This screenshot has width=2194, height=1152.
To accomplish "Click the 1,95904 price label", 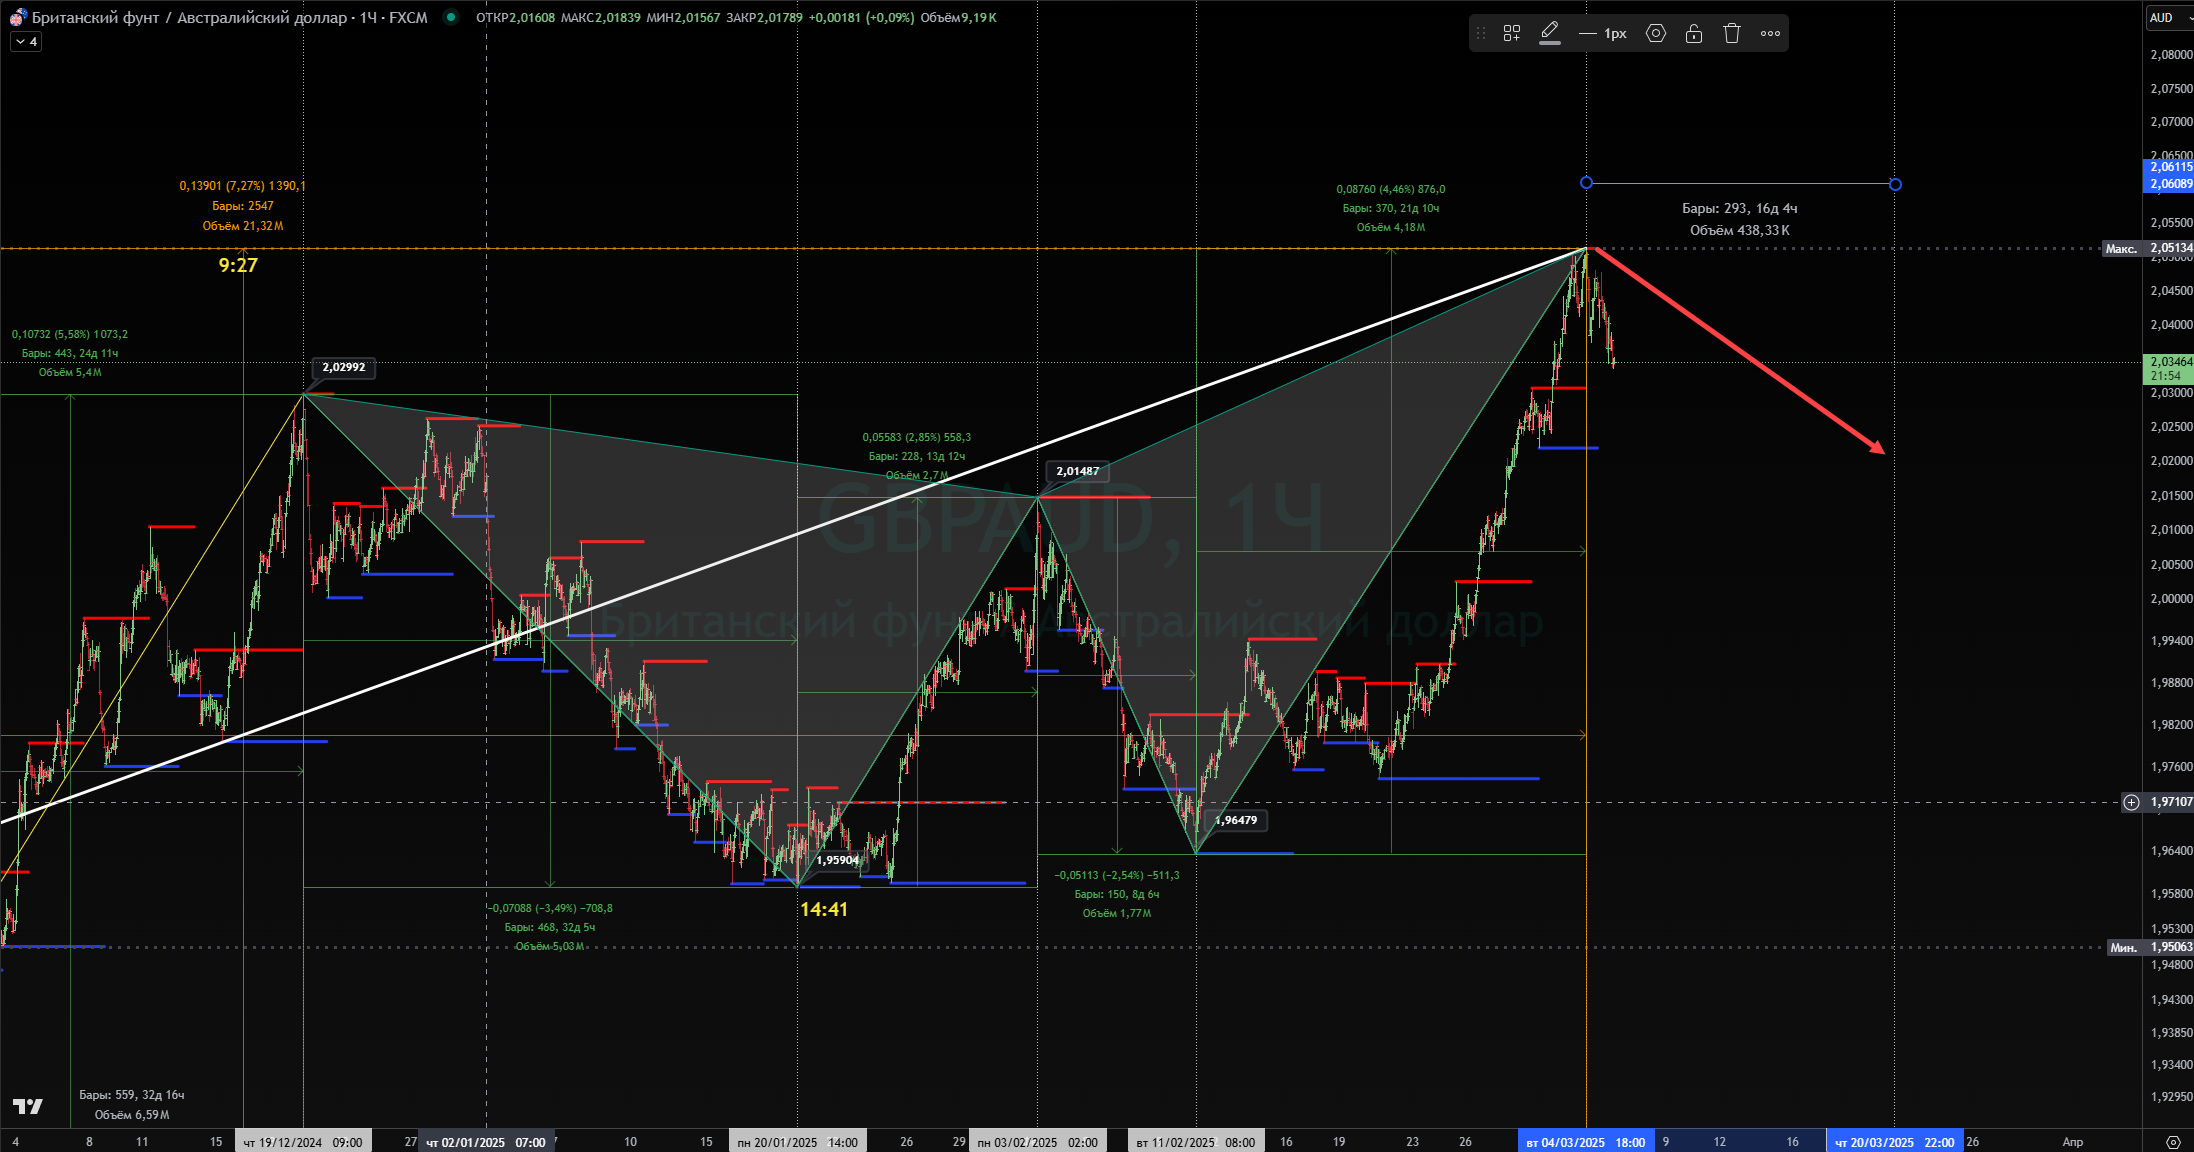I will click(837, 860).
